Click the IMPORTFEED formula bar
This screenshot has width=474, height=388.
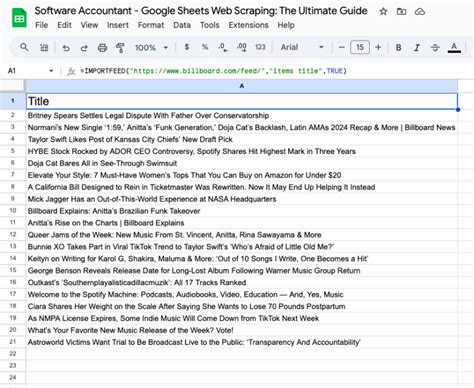click(x=213, y=71)
